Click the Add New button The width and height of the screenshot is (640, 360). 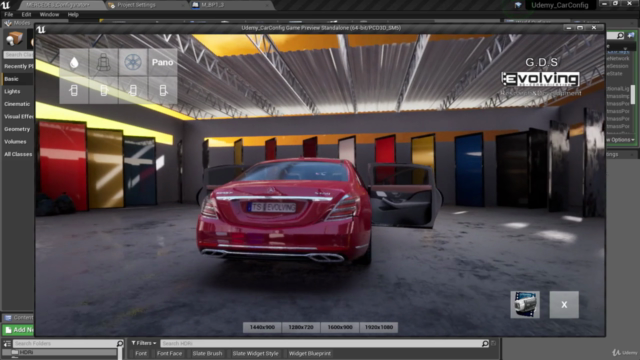(18, 330)
